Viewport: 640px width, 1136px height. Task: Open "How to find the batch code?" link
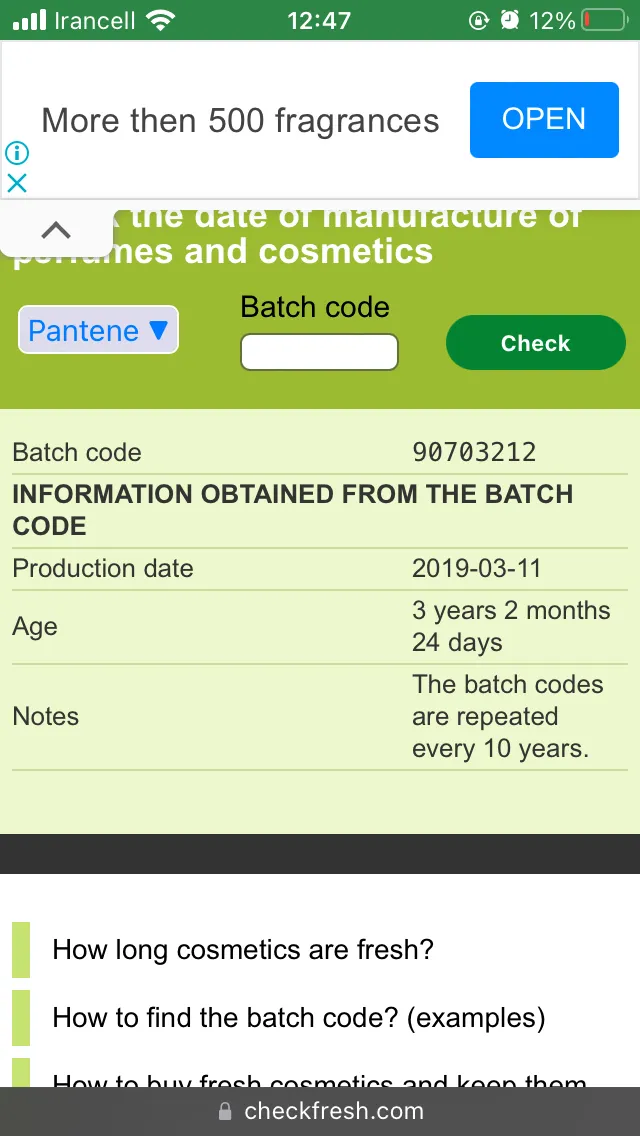299,1017
